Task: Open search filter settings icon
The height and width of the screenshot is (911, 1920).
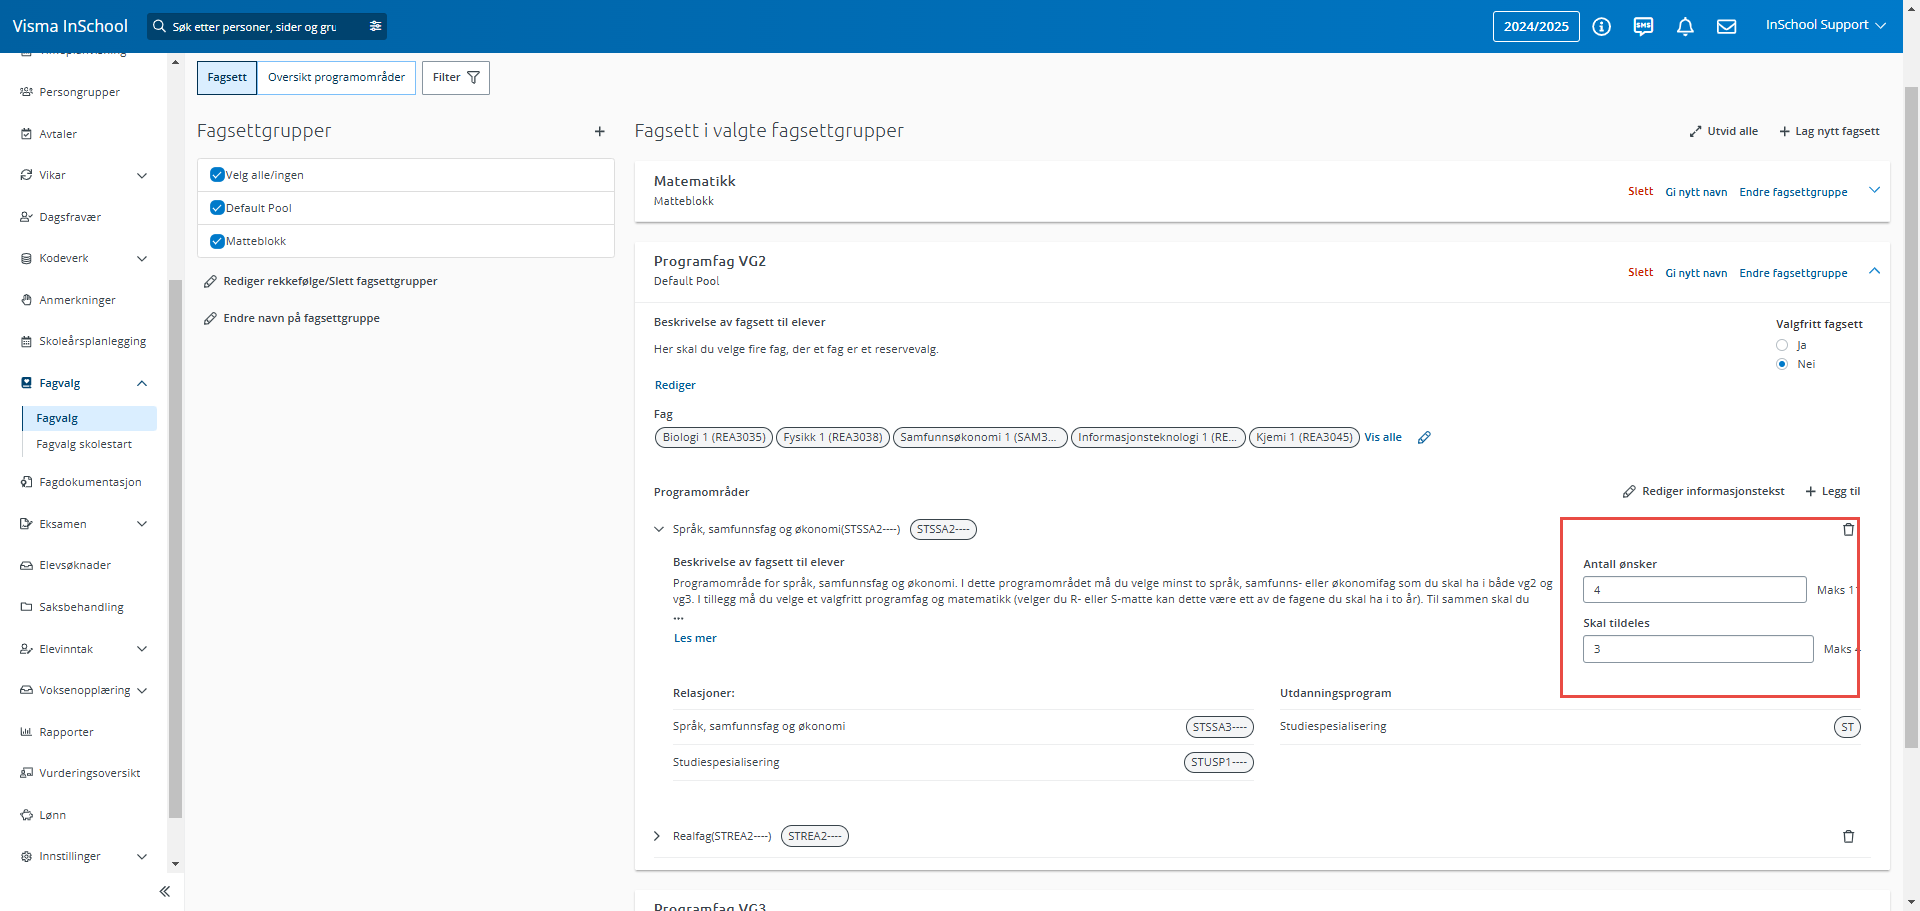Action: click(375, 26)
